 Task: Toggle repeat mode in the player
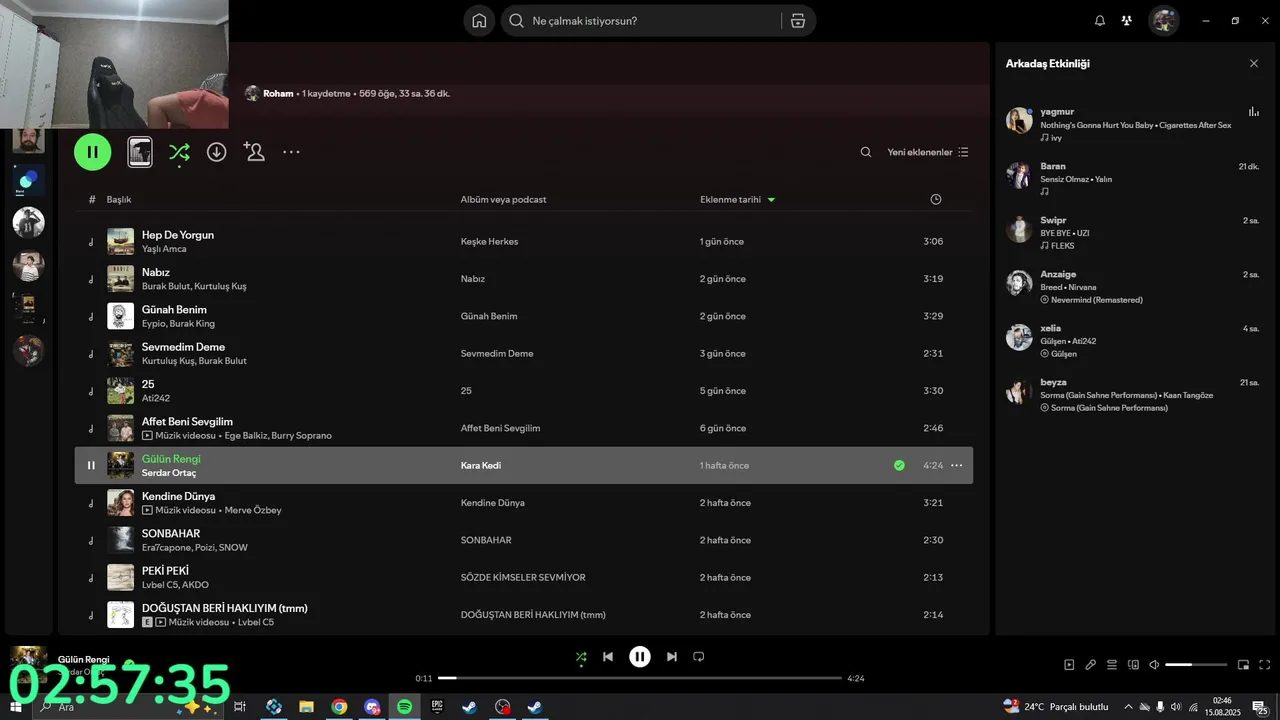tap(699, 657)
